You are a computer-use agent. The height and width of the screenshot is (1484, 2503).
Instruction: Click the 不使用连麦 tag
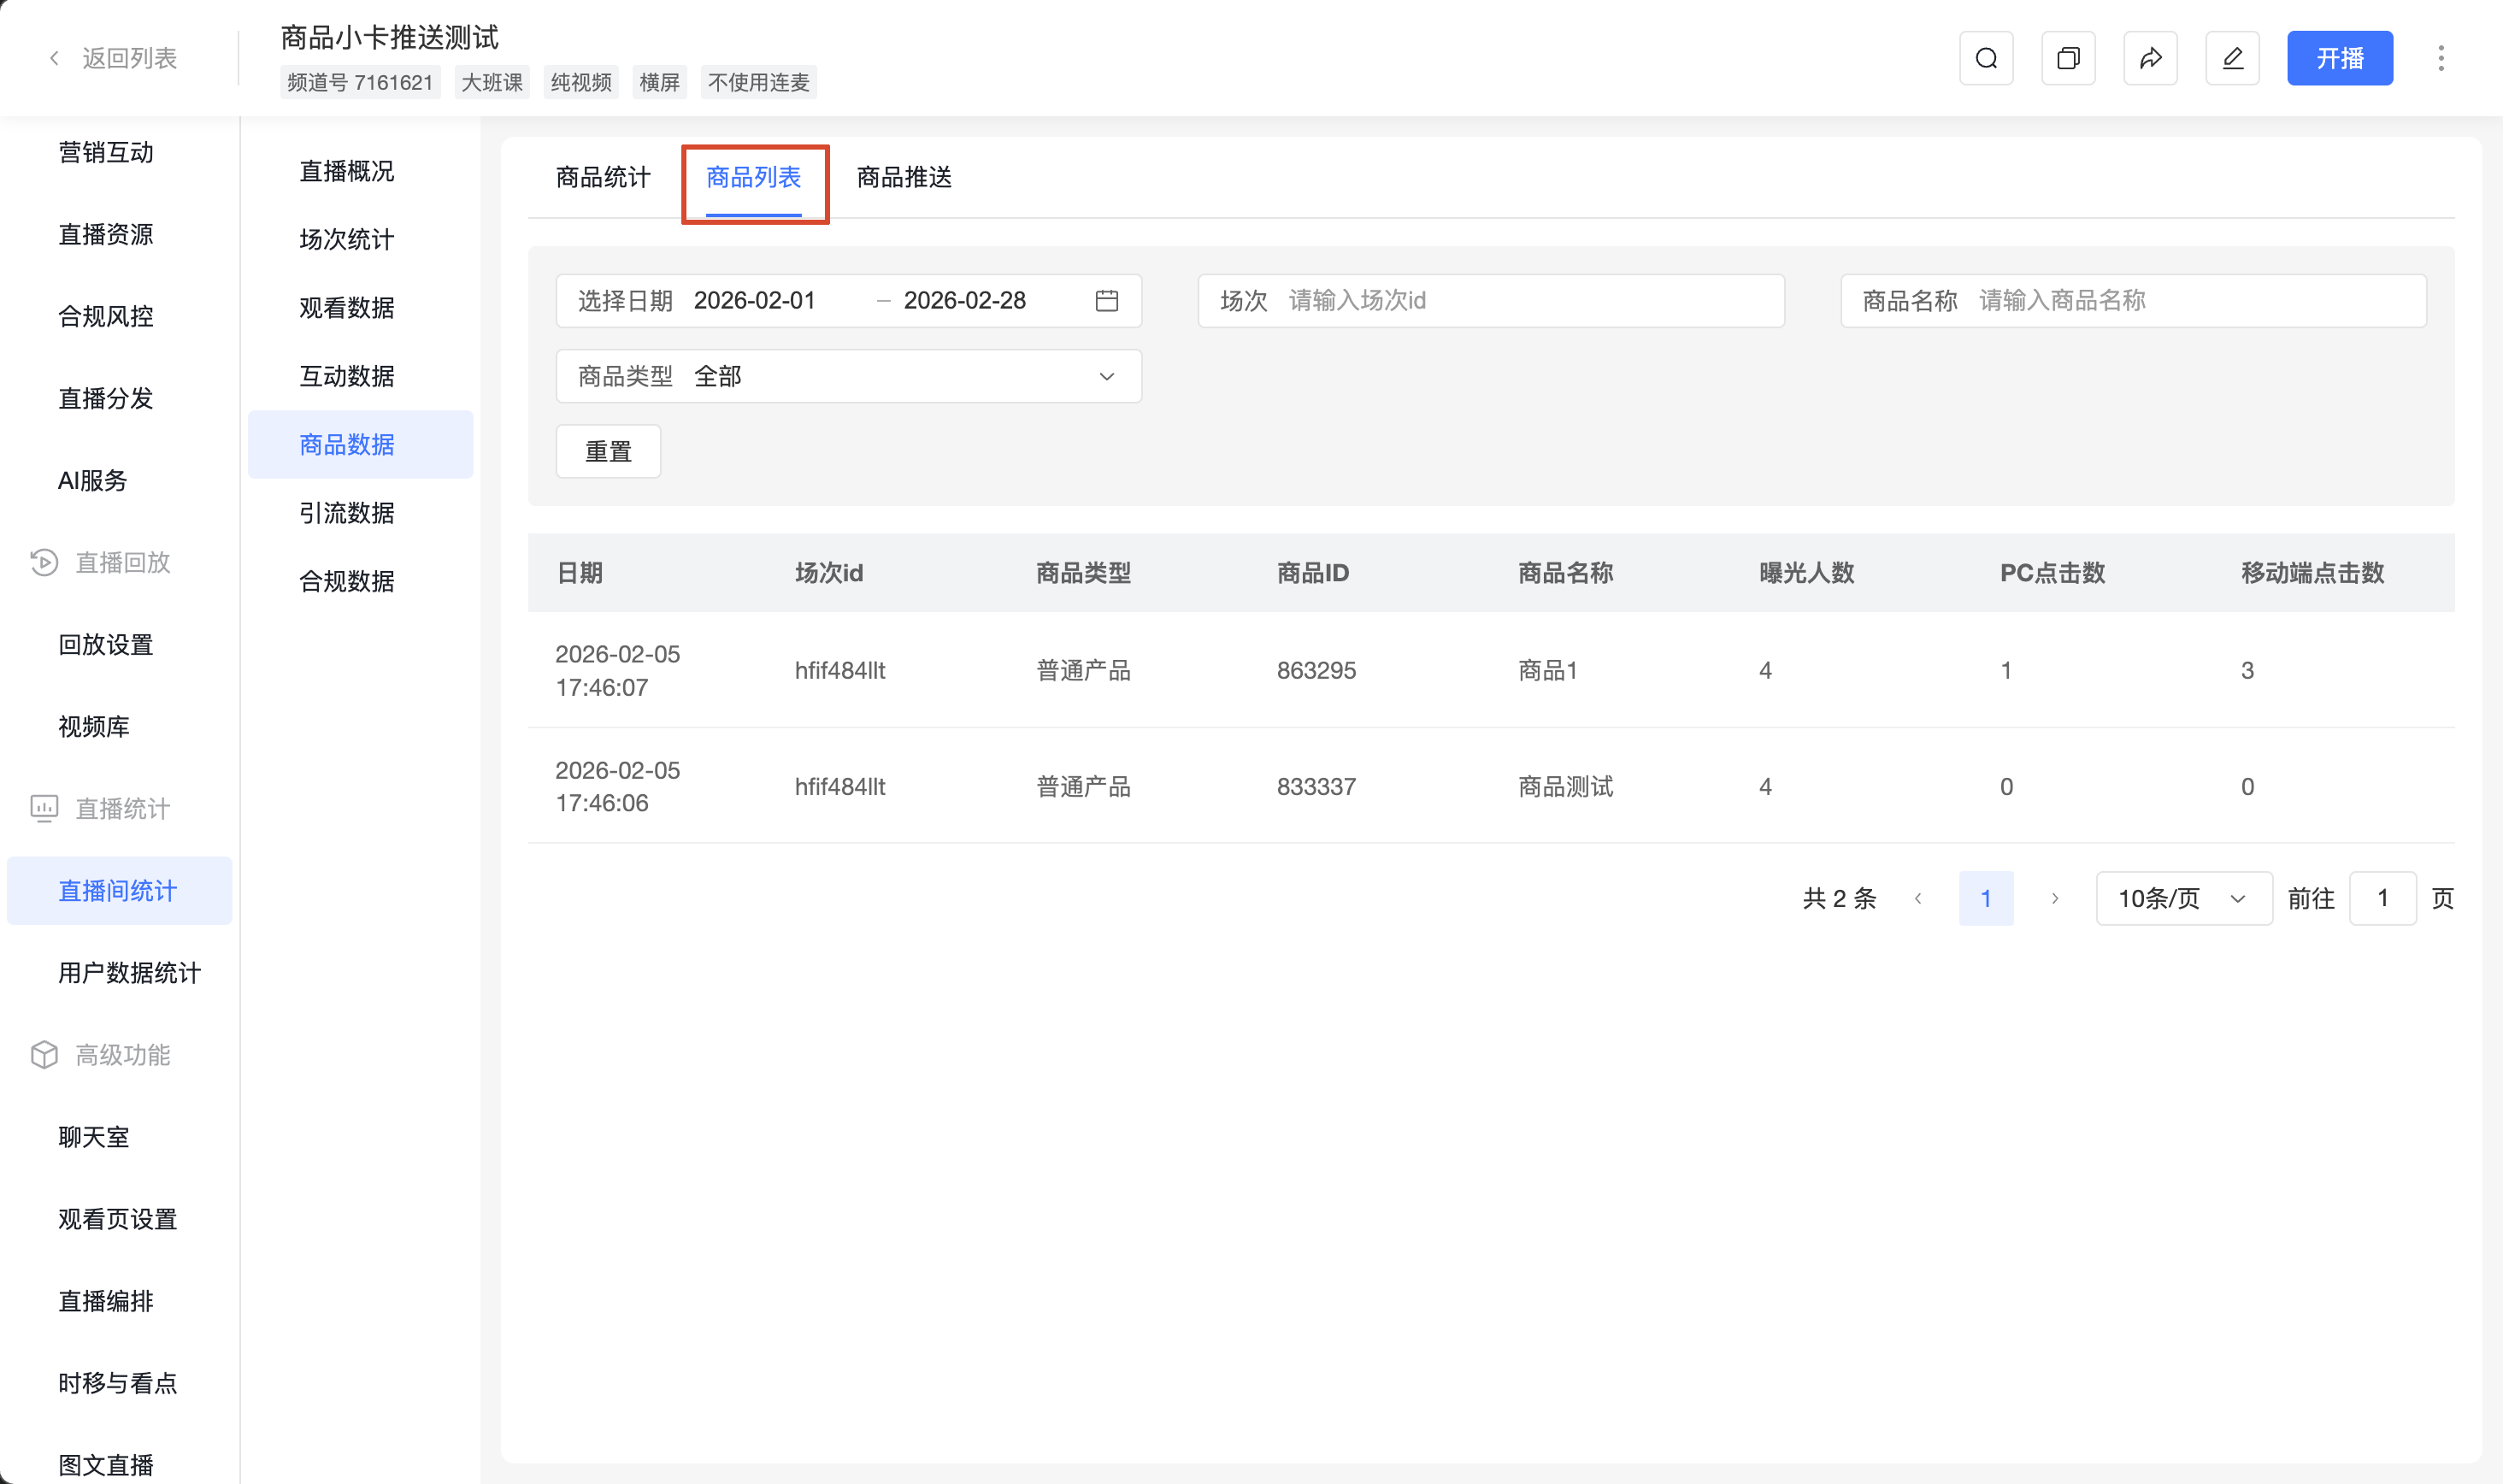(x=758, y=82)
